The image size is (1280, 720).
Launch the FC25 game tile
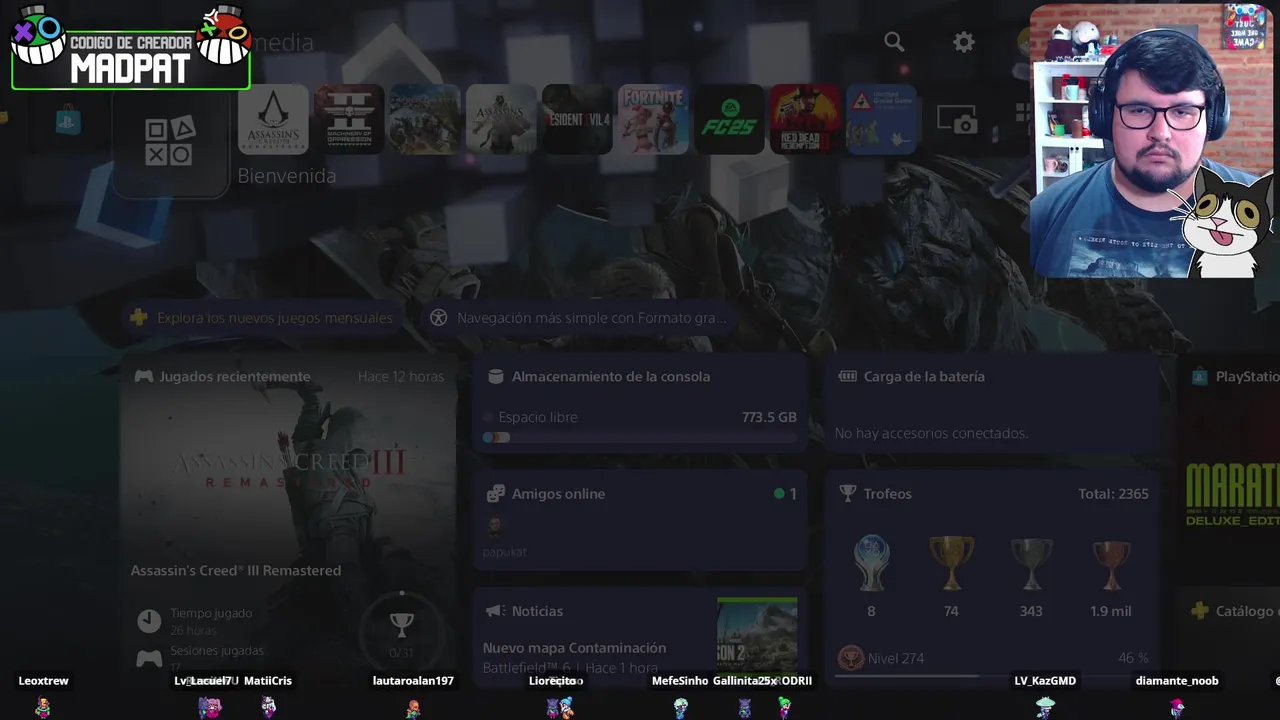(729, 119)
